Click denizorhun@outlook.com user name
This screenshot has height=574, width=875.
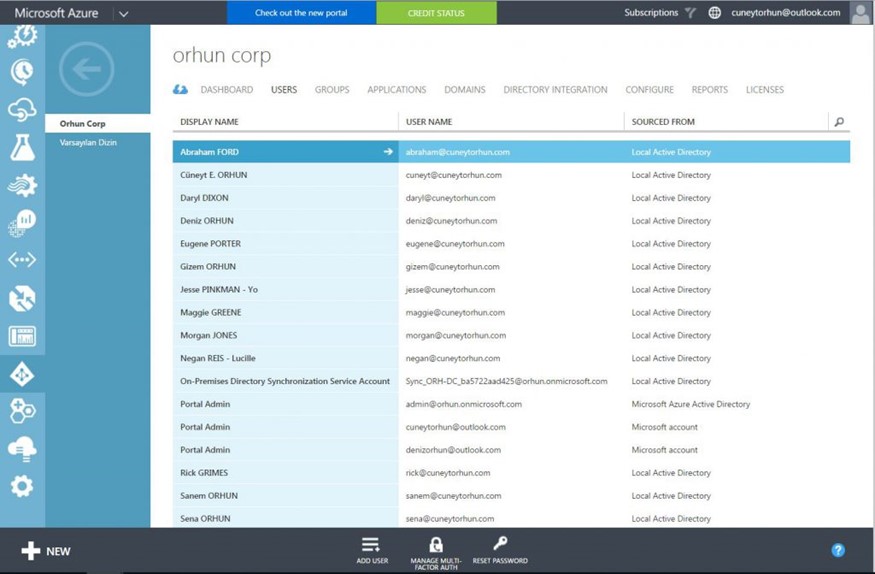[x=453, y=450]
